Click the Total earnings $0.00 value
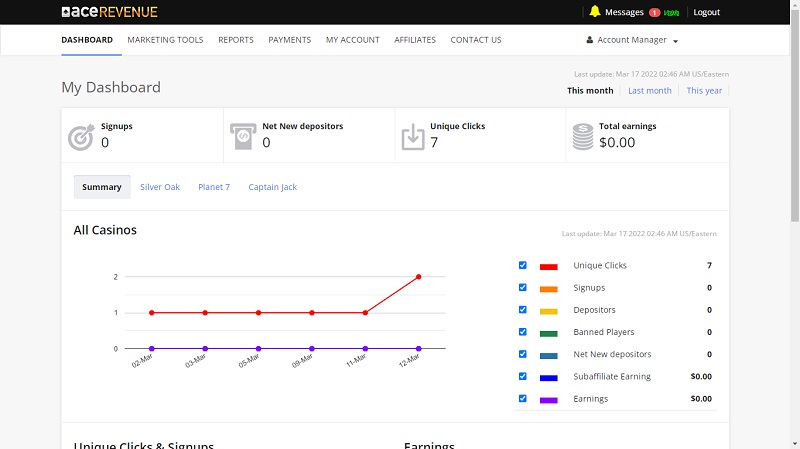 coord(617,142)
